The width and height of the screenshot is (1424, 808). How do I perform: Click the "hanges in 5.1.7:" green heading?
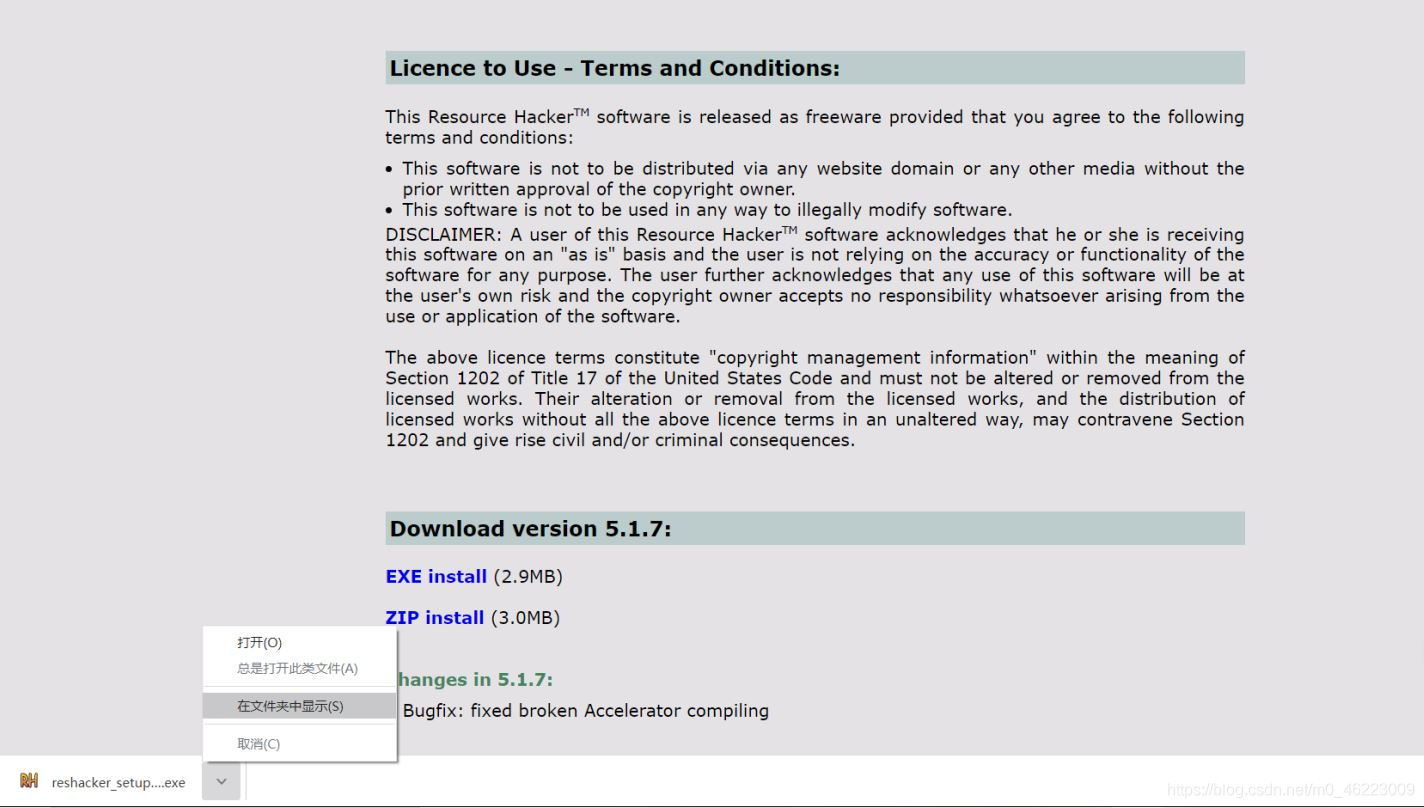point(475,680)
